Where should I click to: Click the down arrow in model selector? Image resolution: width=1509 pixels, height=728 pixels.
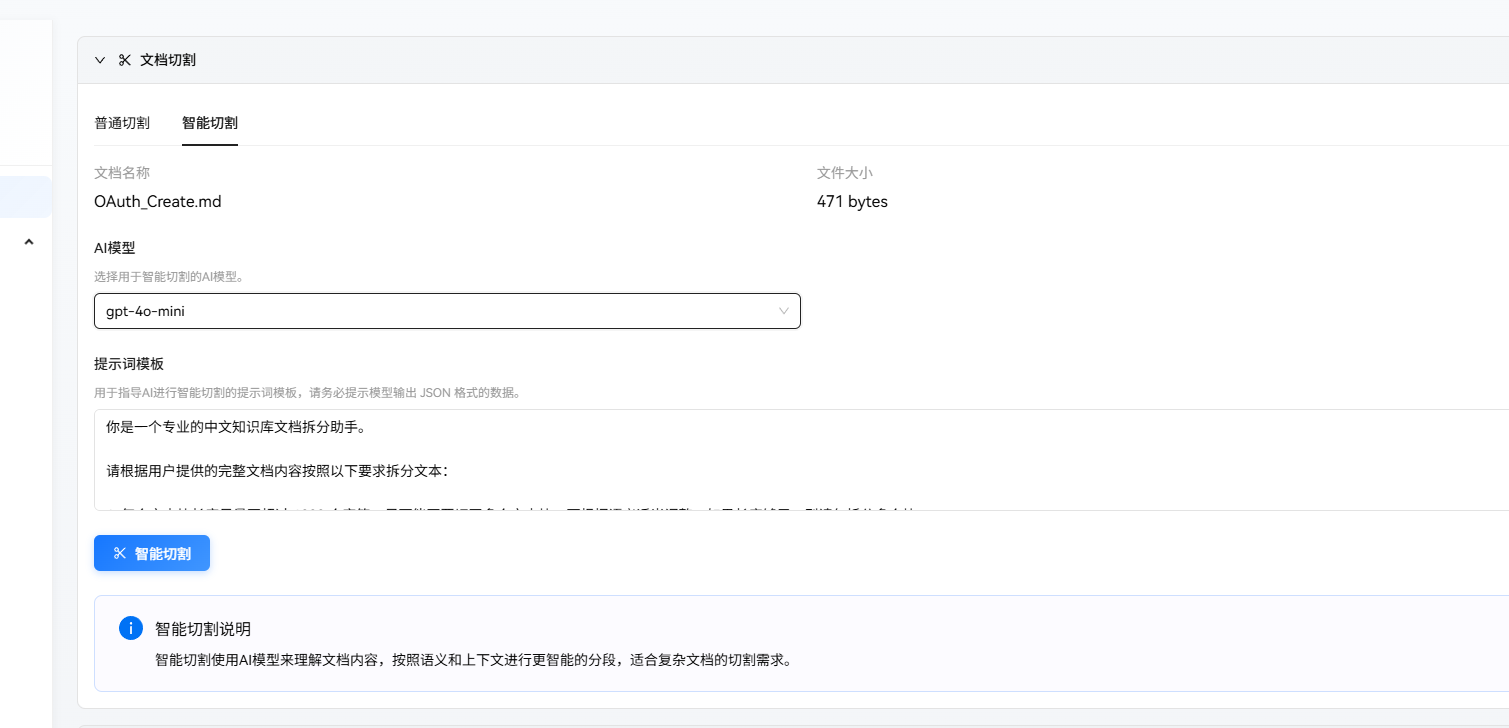(784, 311)
